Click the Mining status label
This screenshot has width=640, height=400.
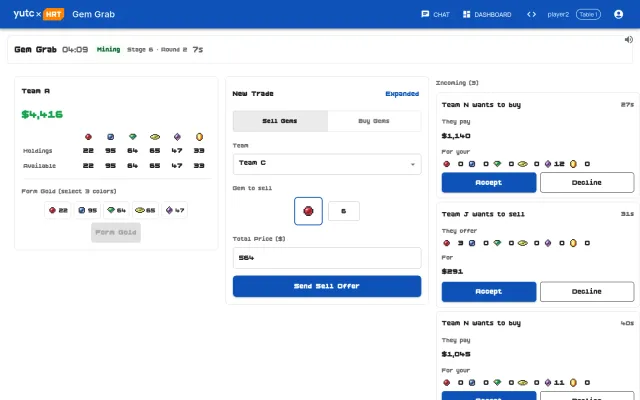point(108,49)
